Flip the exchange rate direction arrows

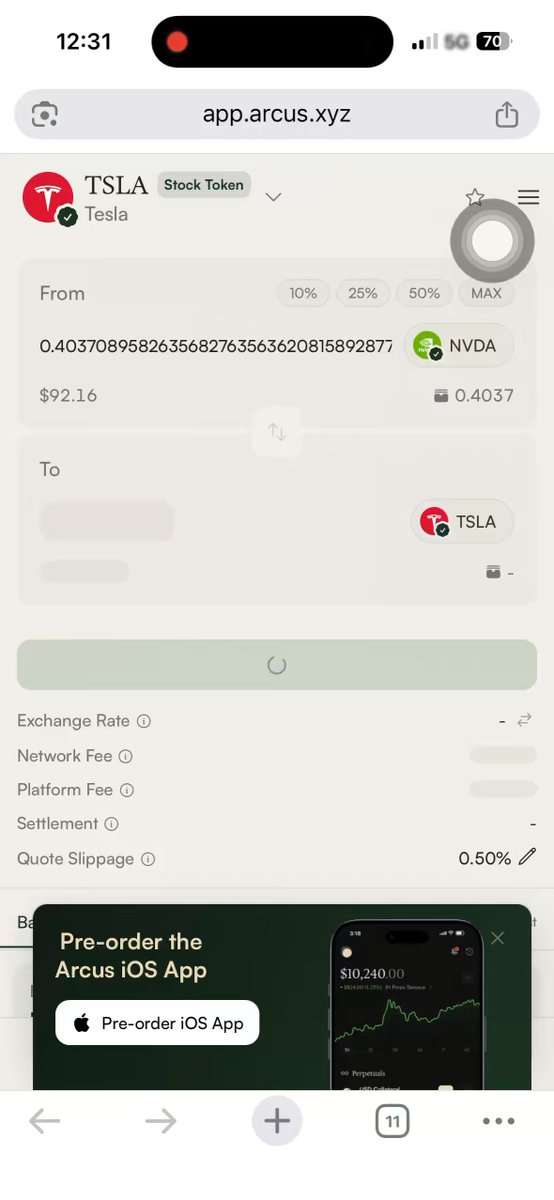(x=524, y=720)
